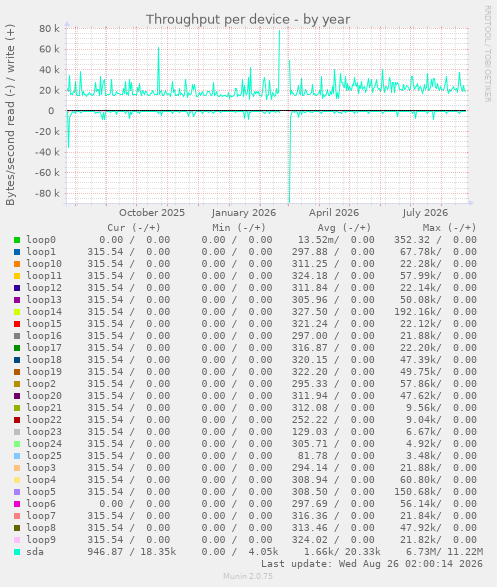
Task: Click the loop9 legend label
Action: point(41,539)
